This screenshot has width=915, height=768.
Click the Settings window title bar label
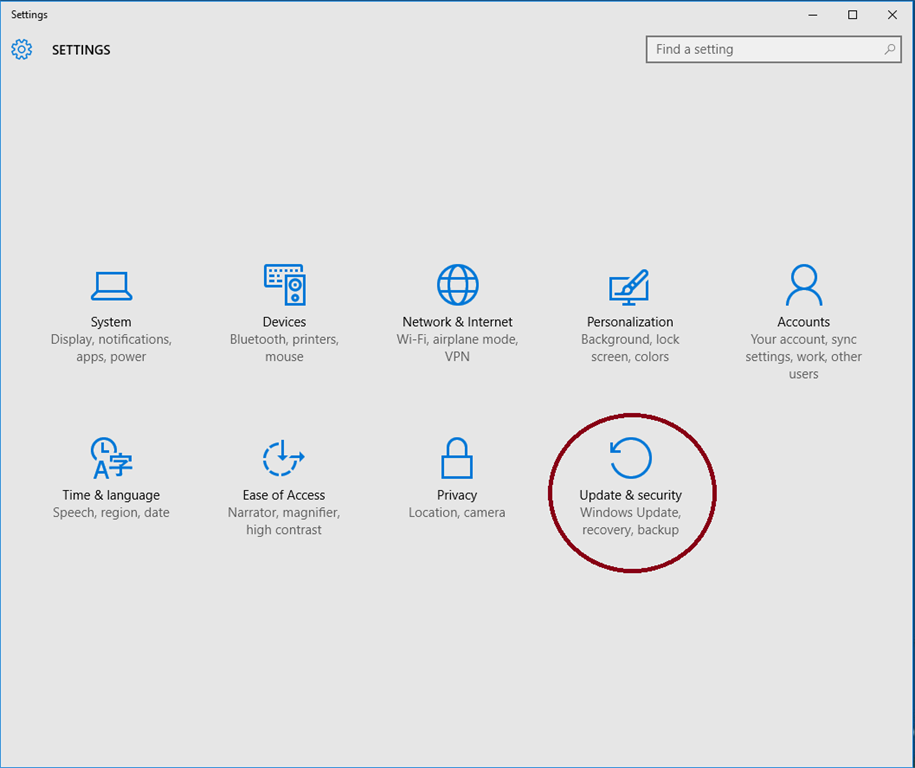[29, 14]
